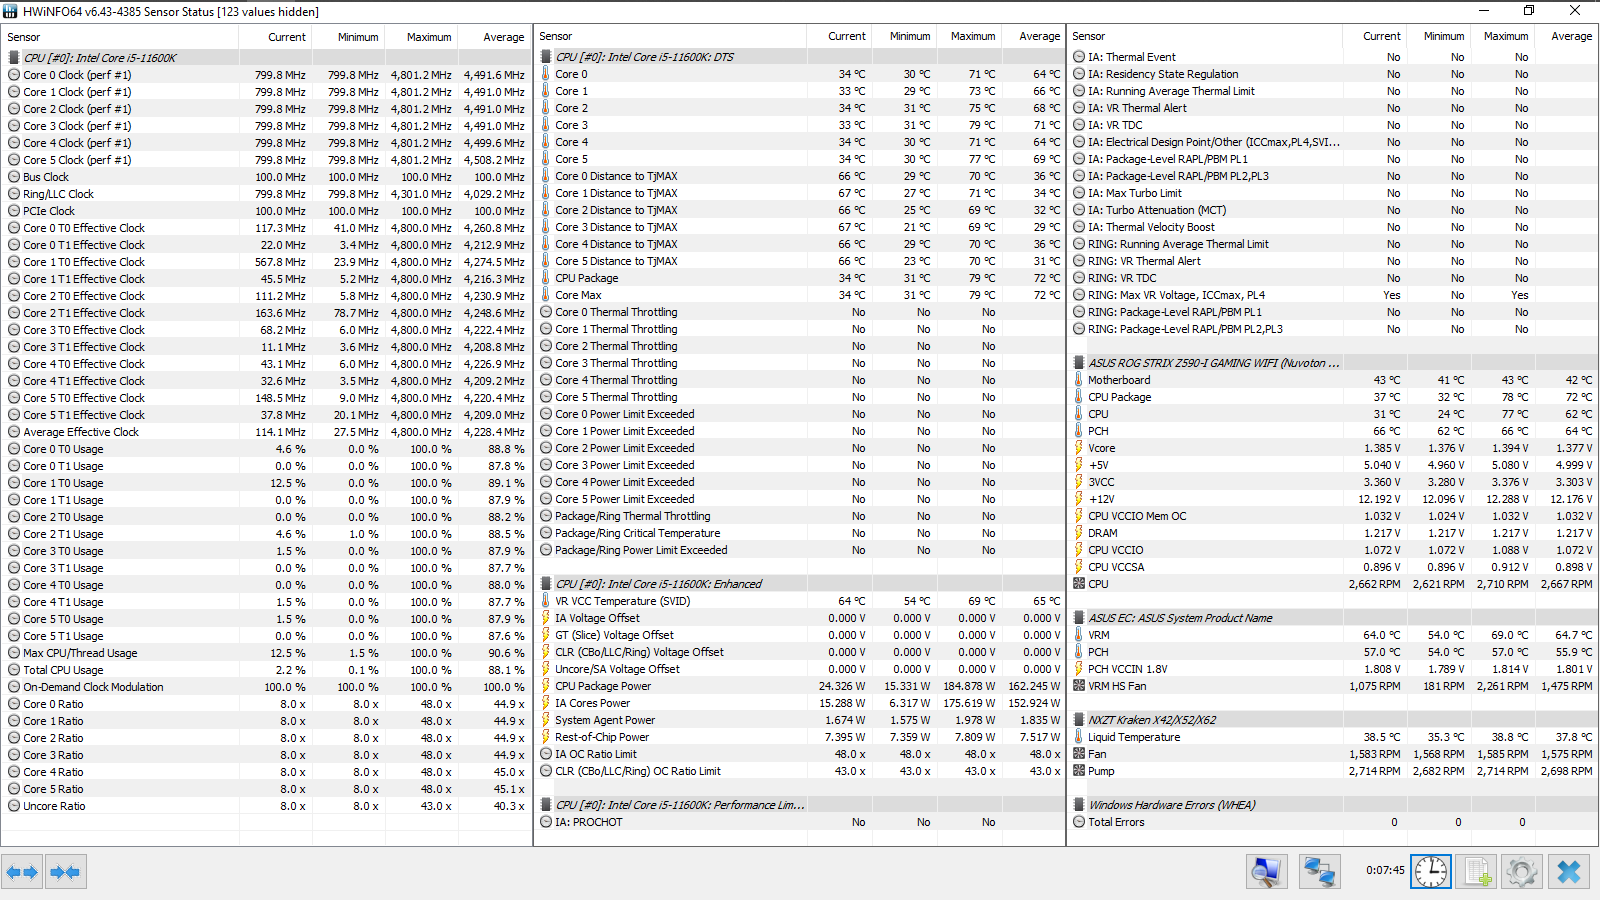The width and height of the screenshot is (1600, 900).
Task: Select the Max CPU/Thread Usage row
Action: (x=266, y=653)
